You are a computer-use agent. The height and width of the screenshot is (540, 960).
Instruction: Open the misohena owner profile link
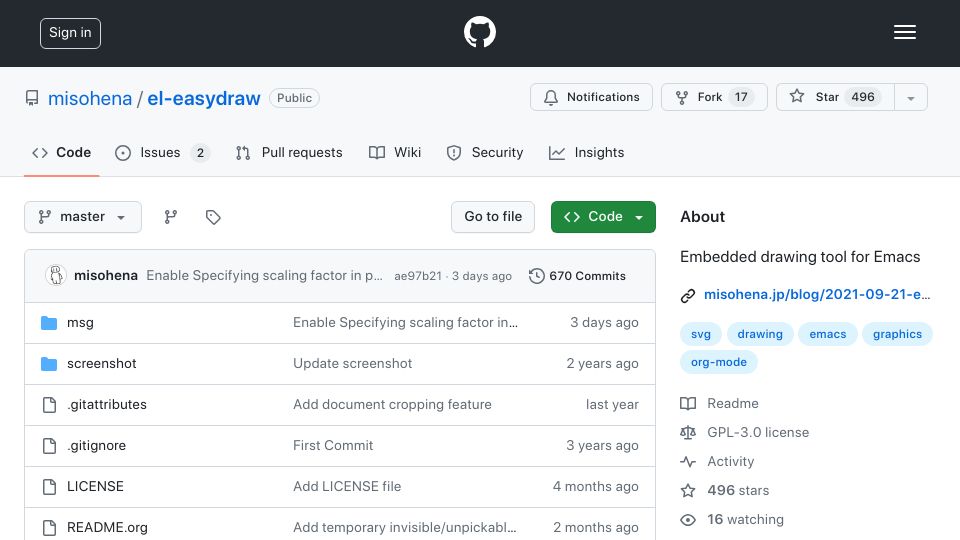90,98
